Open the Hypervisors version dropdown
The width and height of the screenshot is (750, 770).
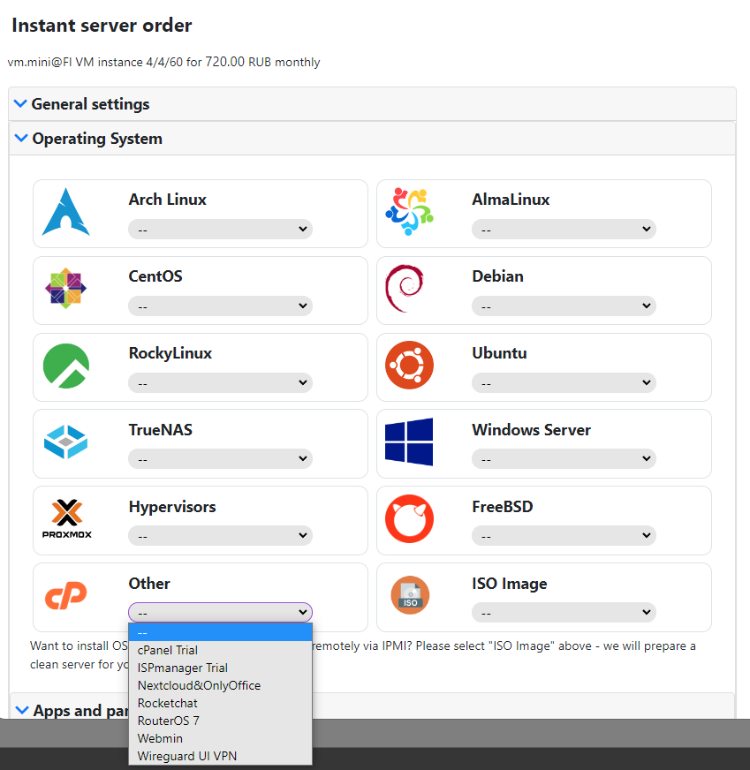point(220,535)
